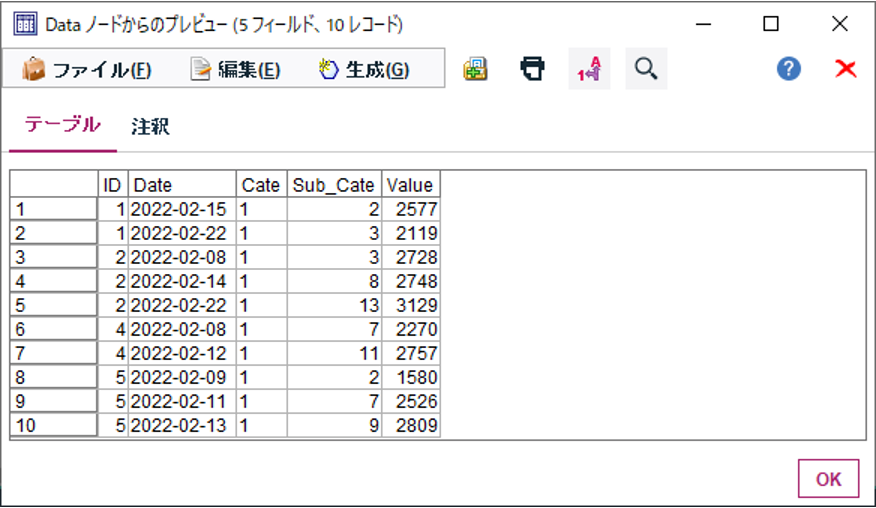Click the Value cell 2577
The width and height of the screenshot is (876, 508).
pos(411,209)
